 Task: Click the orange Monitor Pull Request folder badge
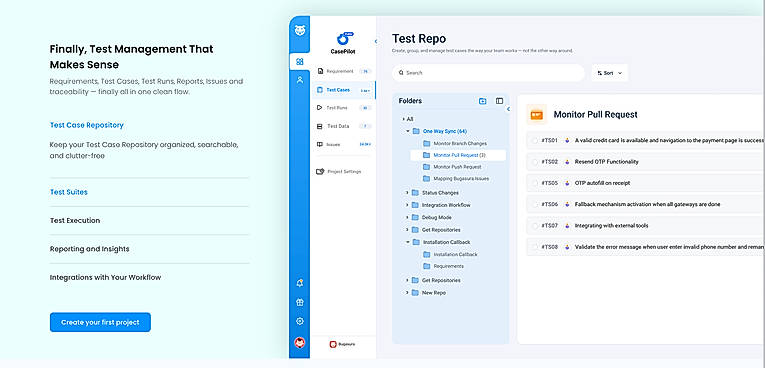(x=537, y=115)
